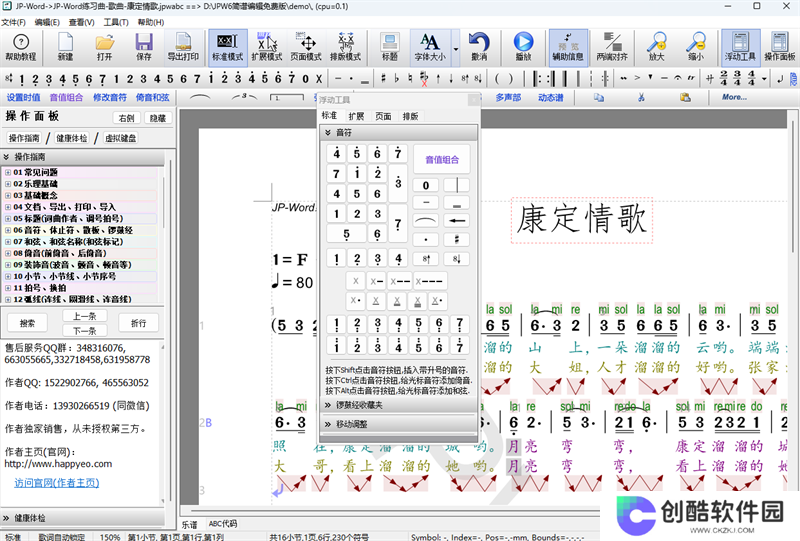Open the 工具(T) menu
The width and height of the screenshot is (800, 541).
click(x=116, y=22)
